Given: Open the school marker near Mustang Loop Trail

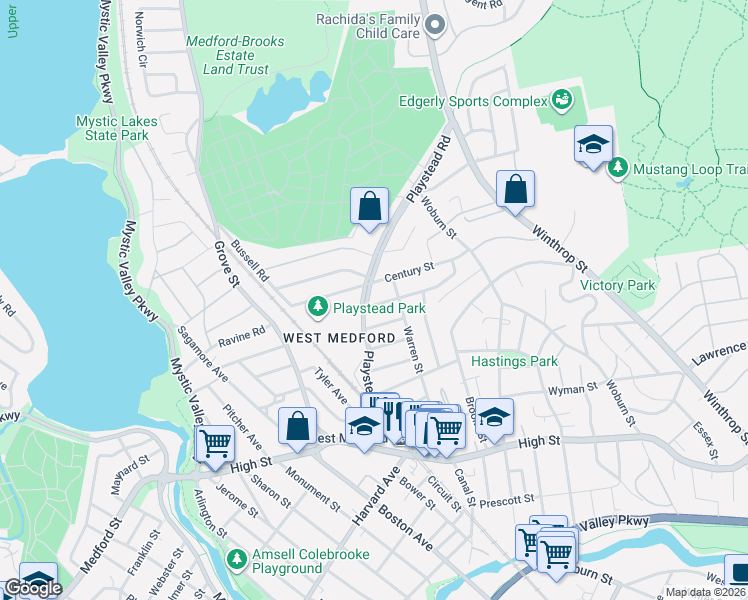Looking at the screenshot, I should click(593, 146).
